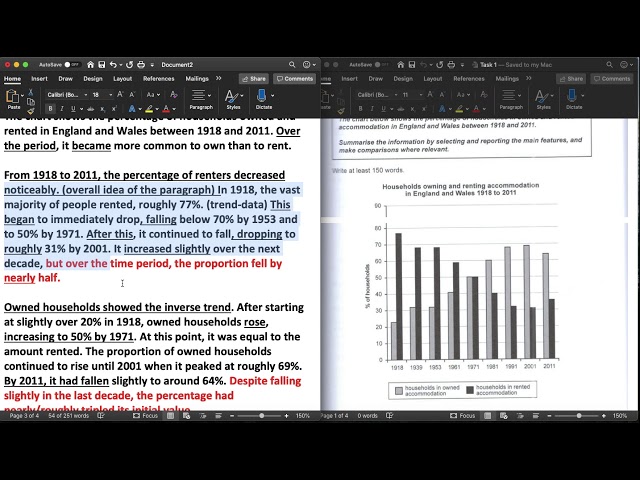Open search in Task 1 title bar
This screenshot has height=480, width=640.
click(x=609, y=64)
